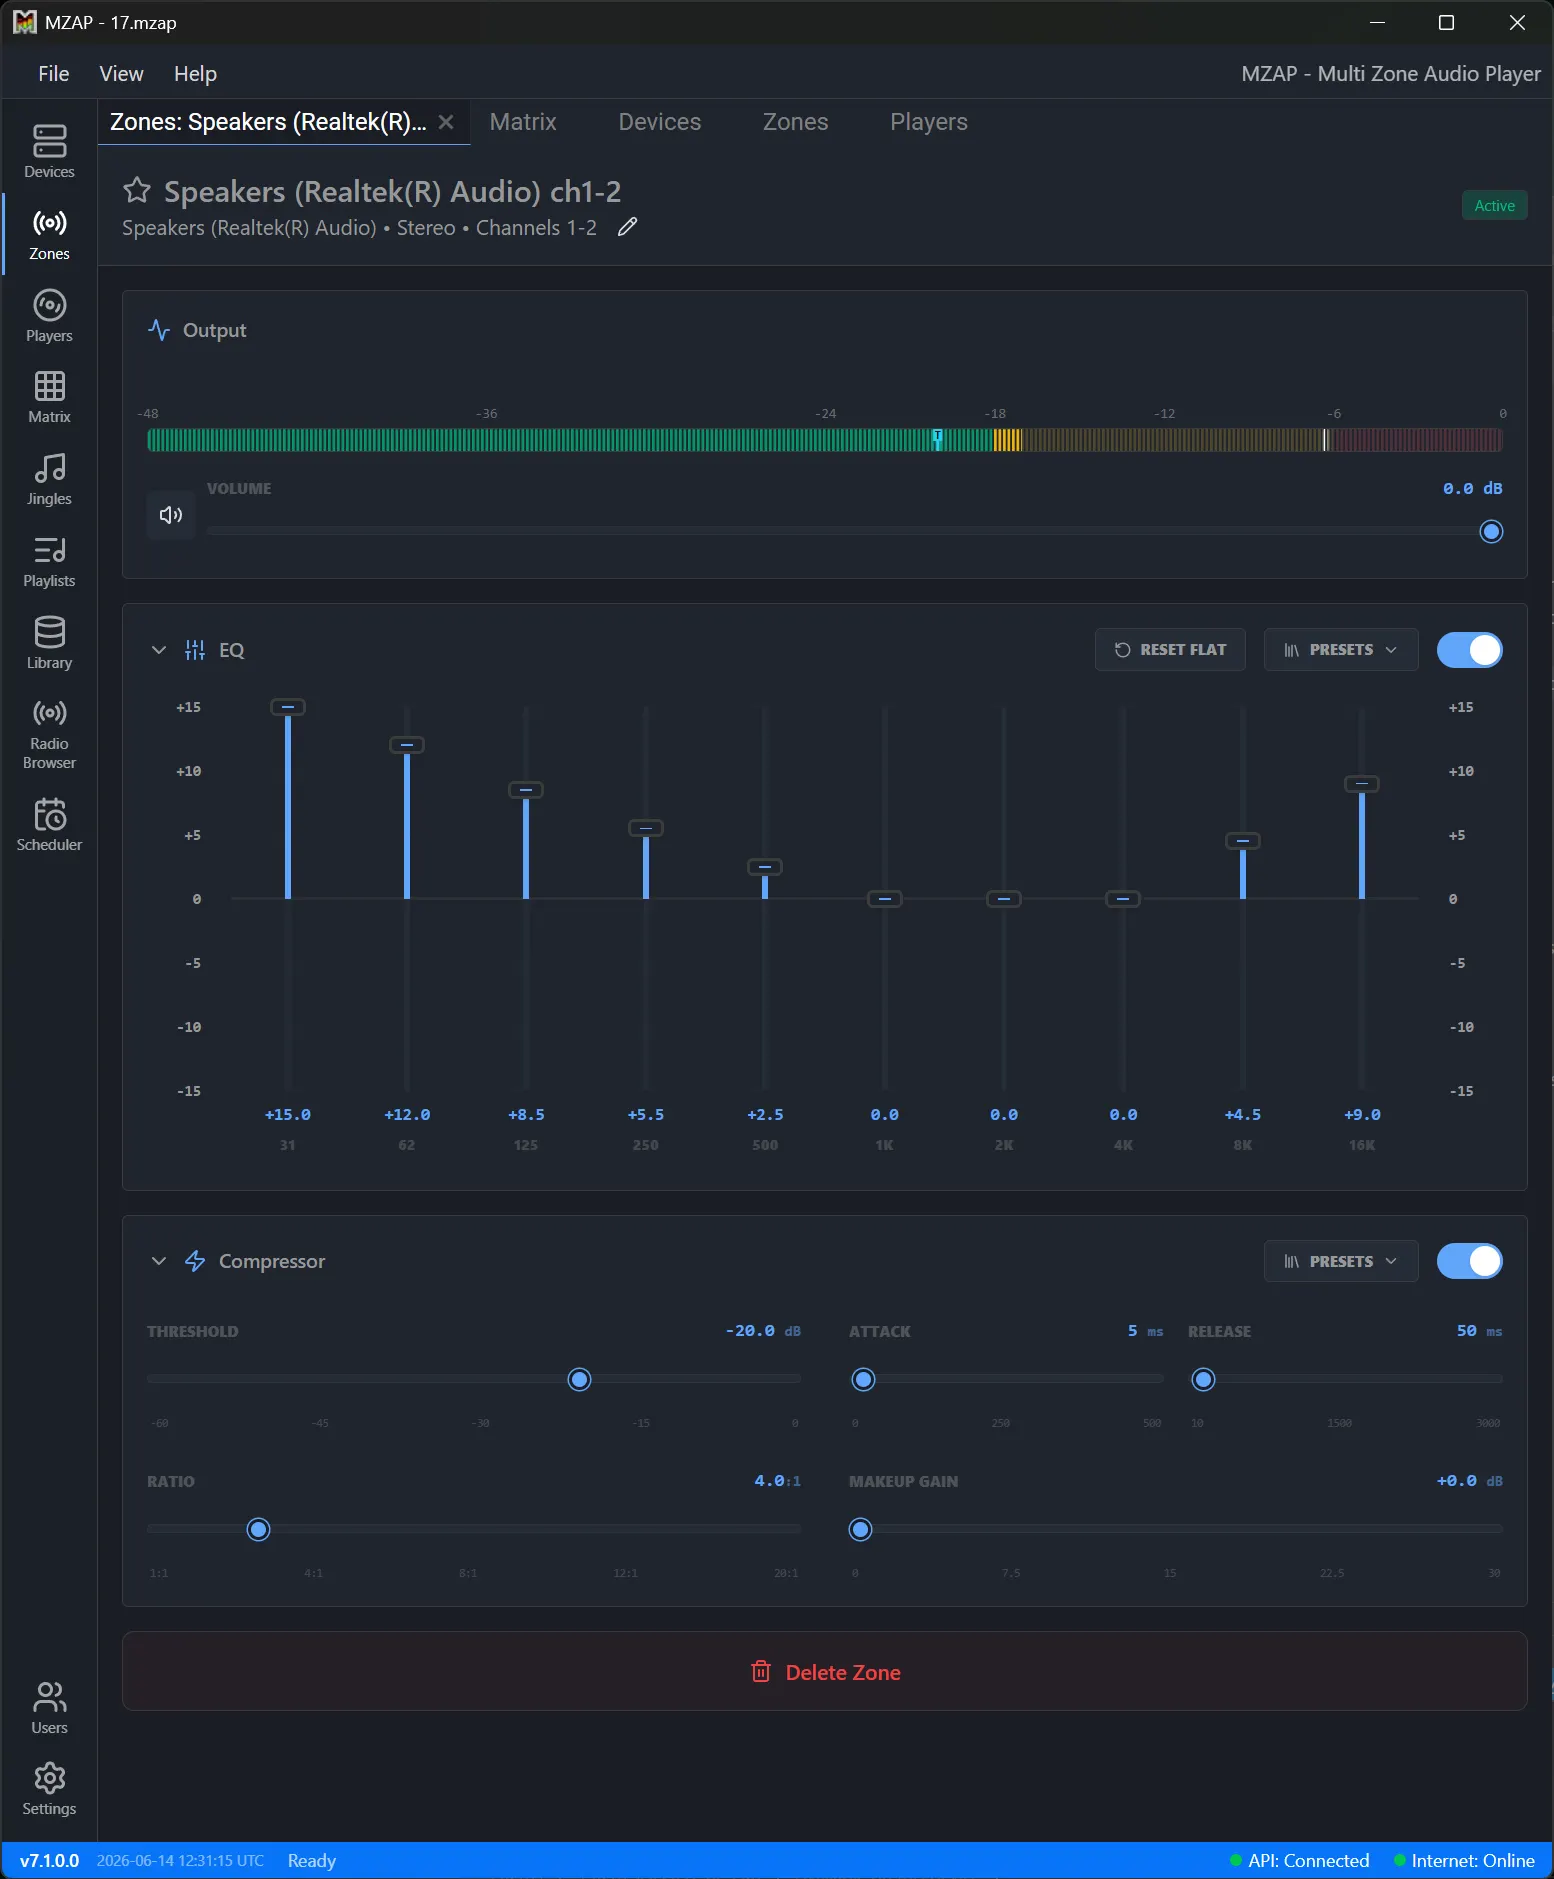Open the Settings sidebar section
This screenshot has height=1879, width=1554.
click(x=49, y=1790)
